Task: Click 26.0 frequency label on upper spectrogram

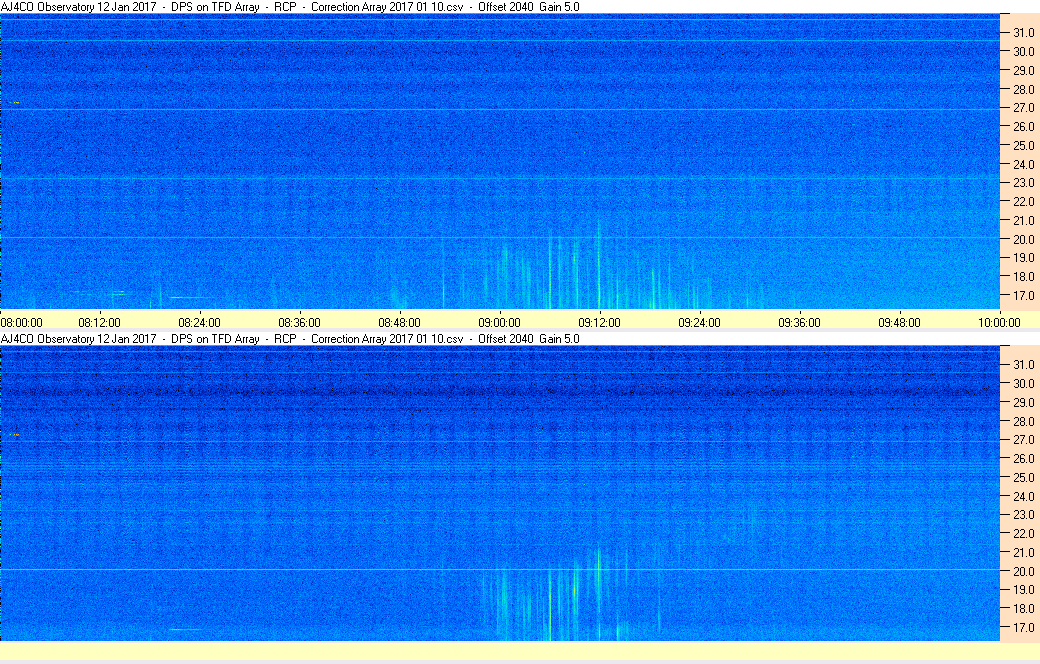Action: pos(1023,127)
